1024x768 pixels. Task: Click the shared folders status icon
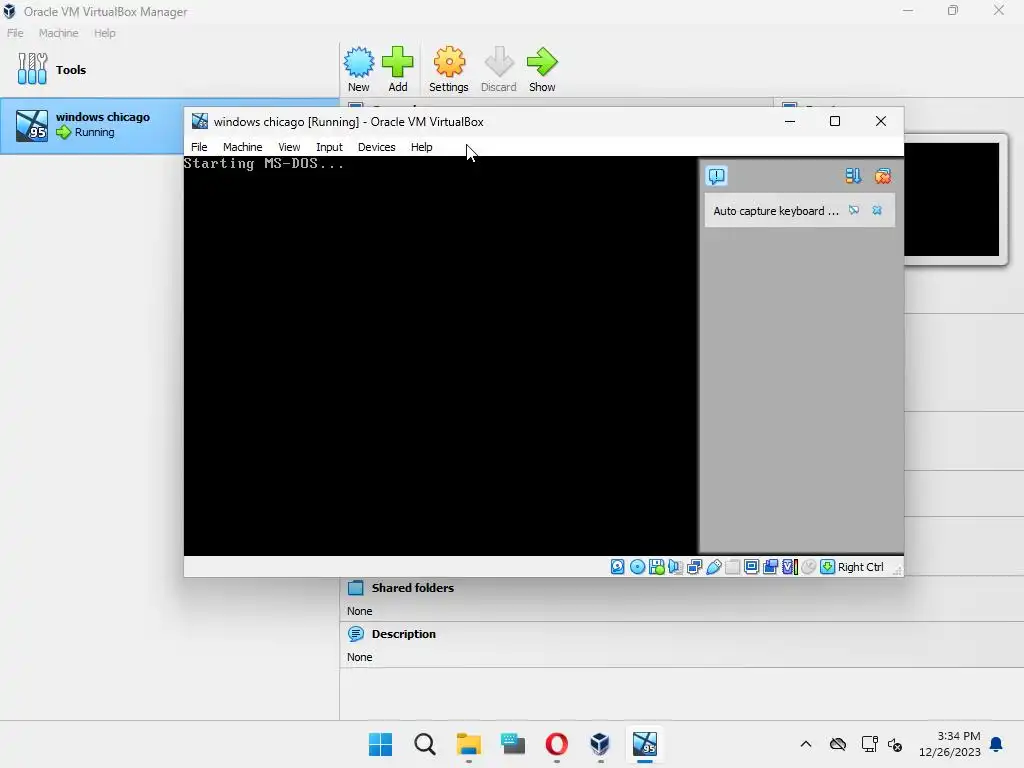click(x=732, y=567)
